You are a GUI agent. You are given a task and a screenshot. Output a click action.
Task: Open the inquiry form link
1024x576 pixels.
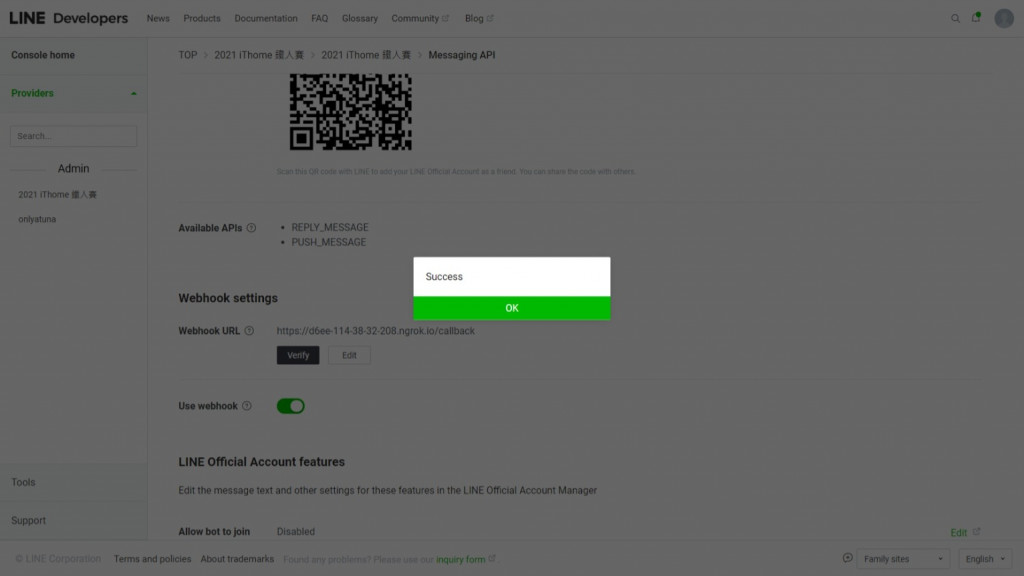click(x=465, y=559)
